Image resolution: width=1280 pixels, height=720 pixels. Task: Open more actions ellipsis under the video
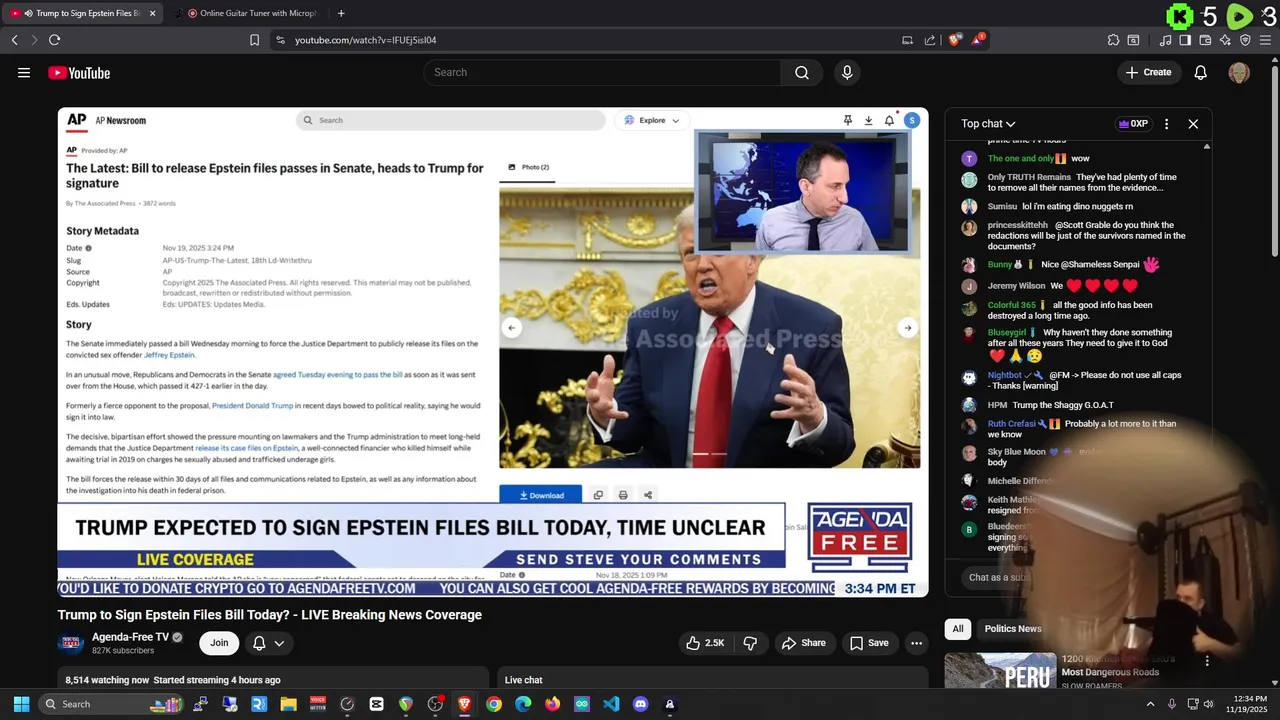click(x=916, y=643)
